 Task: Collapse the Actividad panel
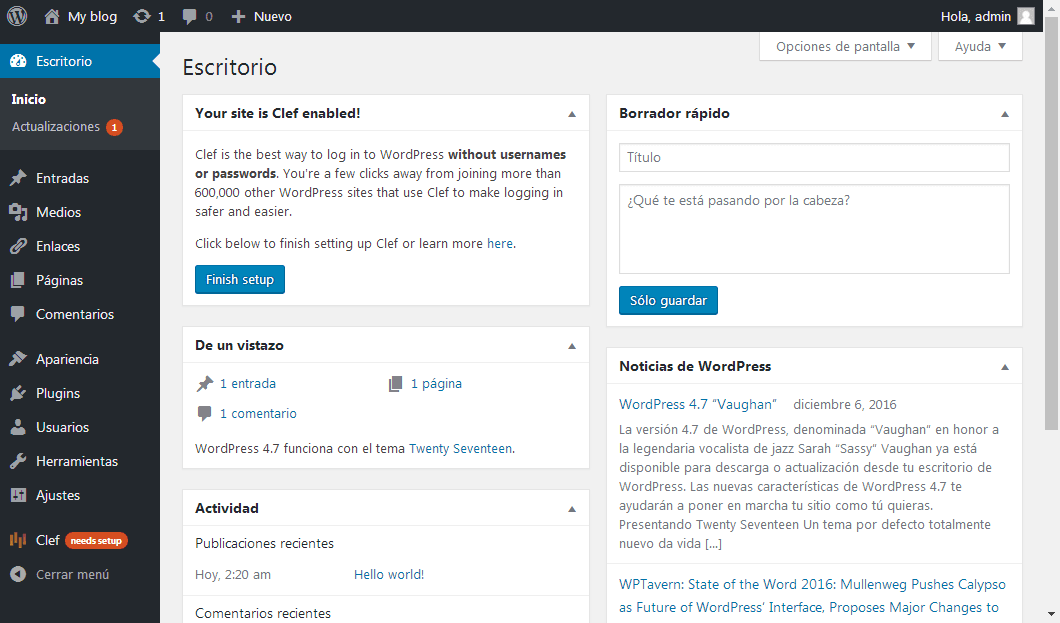(572, 508)
